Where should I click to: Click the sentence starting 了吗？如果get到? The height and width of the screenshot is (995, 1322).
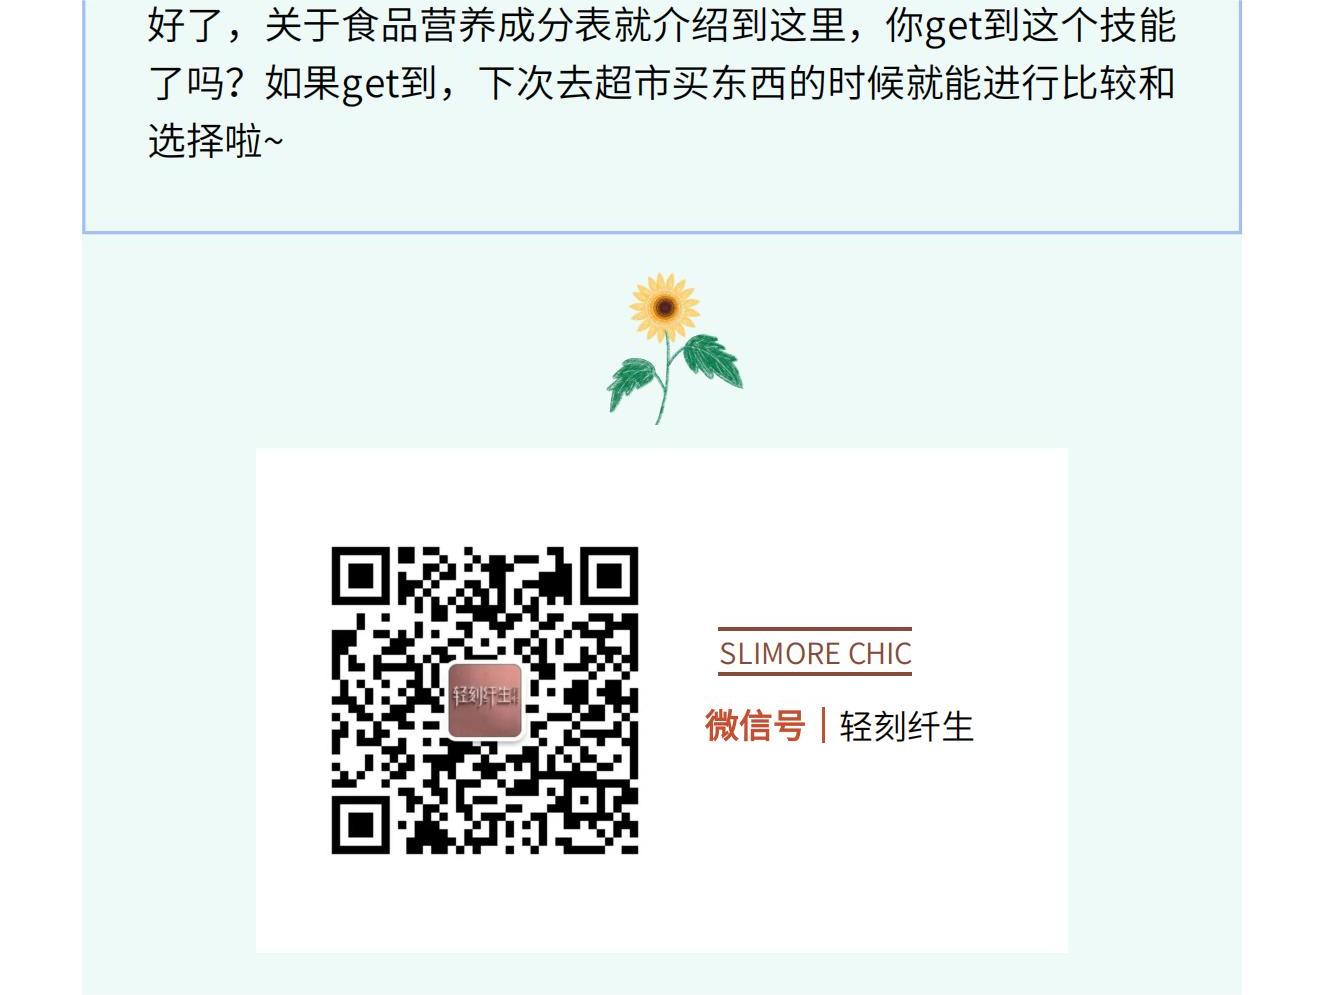(x=661, y=83)
